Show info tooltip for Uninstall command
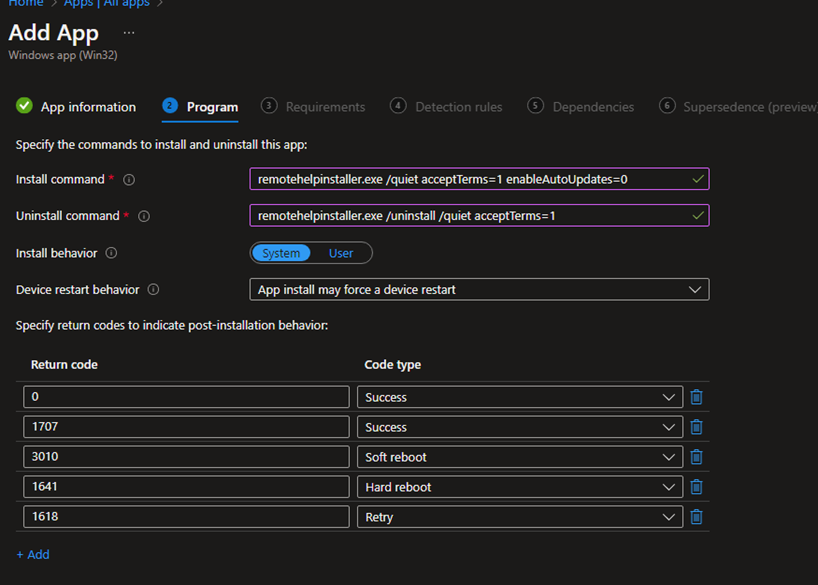Screen dimensions: 818x585 click(x=143, y=216)
